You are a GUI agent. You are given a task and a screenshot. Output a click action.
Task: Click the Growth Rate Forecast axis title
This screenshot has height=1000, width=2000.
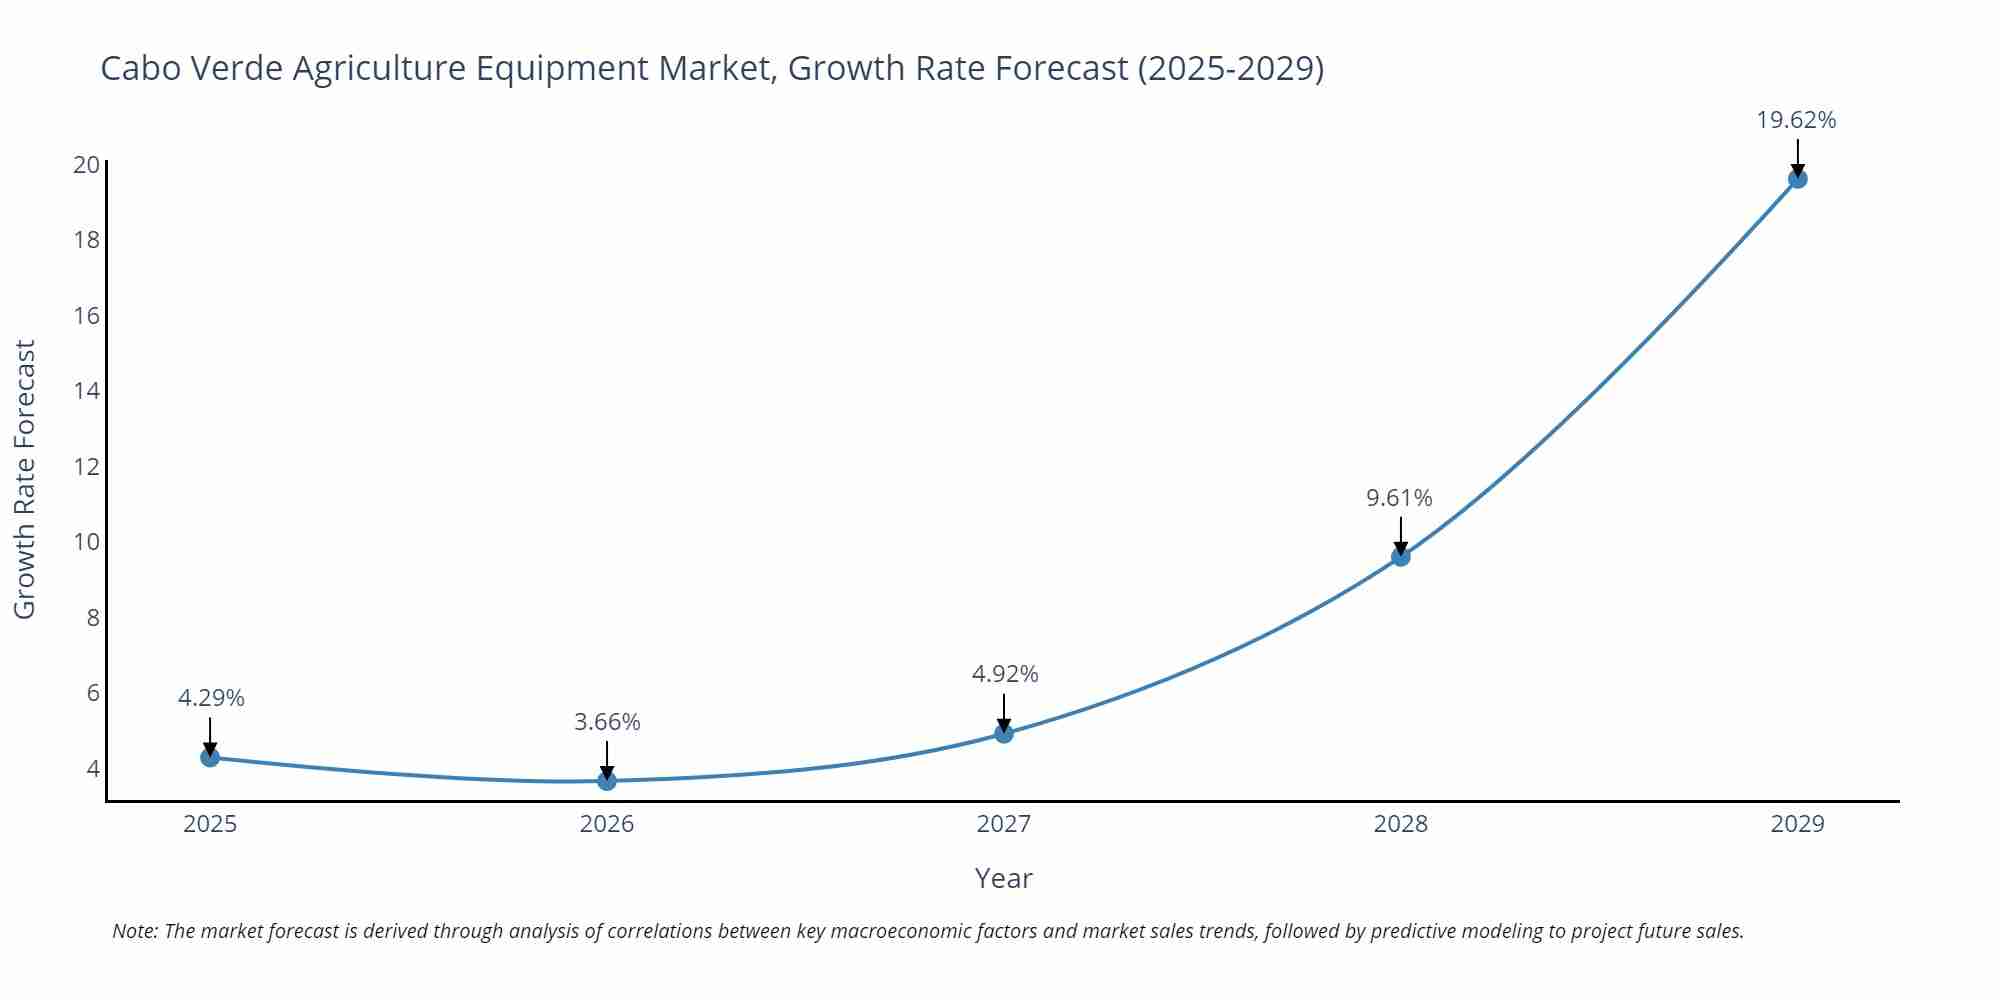click(x=25, y=479)
